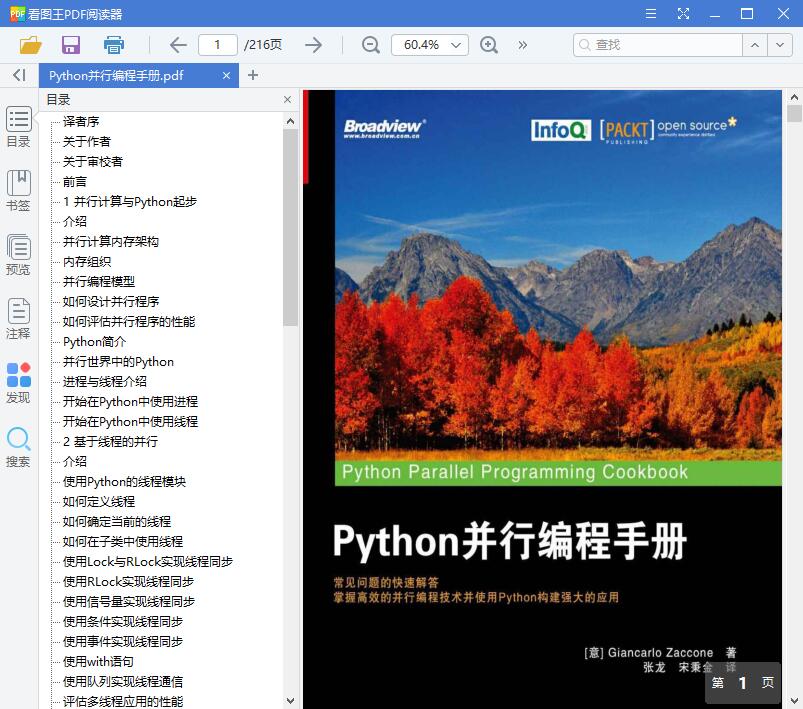Print the PDF document
The height and width of the screenshot is (709, 803).
112,45
